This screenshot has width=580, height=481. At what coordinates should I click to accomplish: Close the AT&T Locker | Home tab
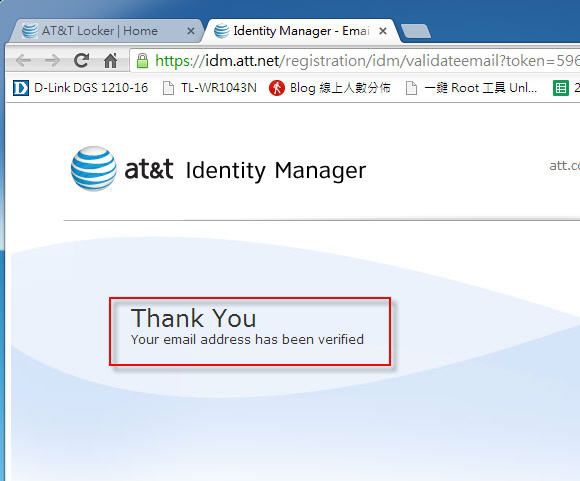point(191,31)
